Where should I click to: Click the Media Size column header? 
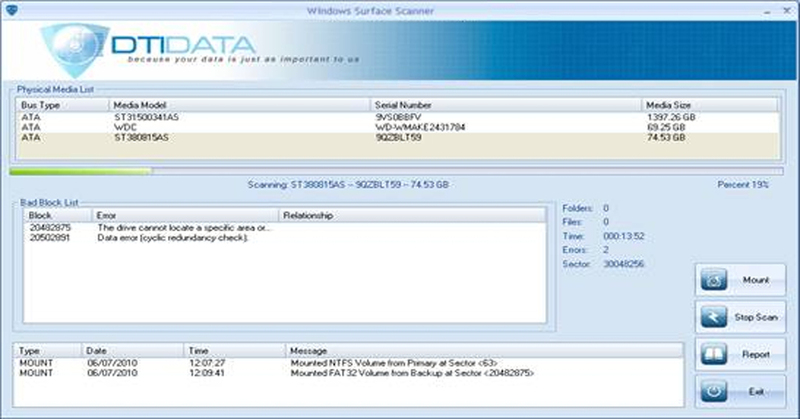click(x=710, y=105)
